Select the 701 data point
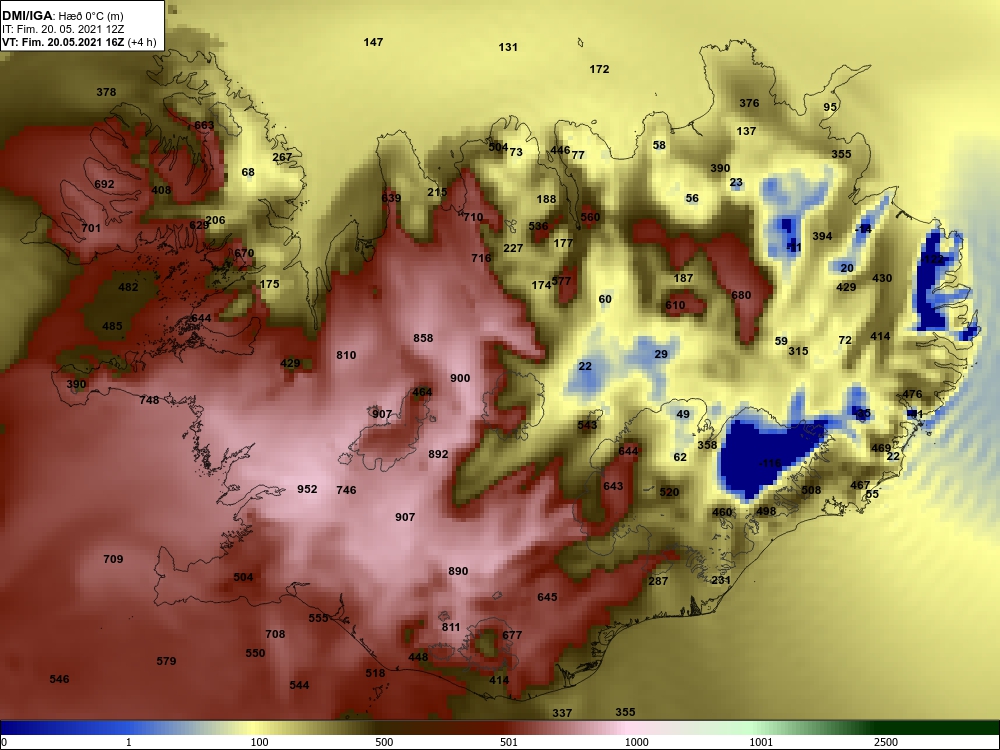The height and width of the screenshot is (750, 1000). [x=91, y=228]
